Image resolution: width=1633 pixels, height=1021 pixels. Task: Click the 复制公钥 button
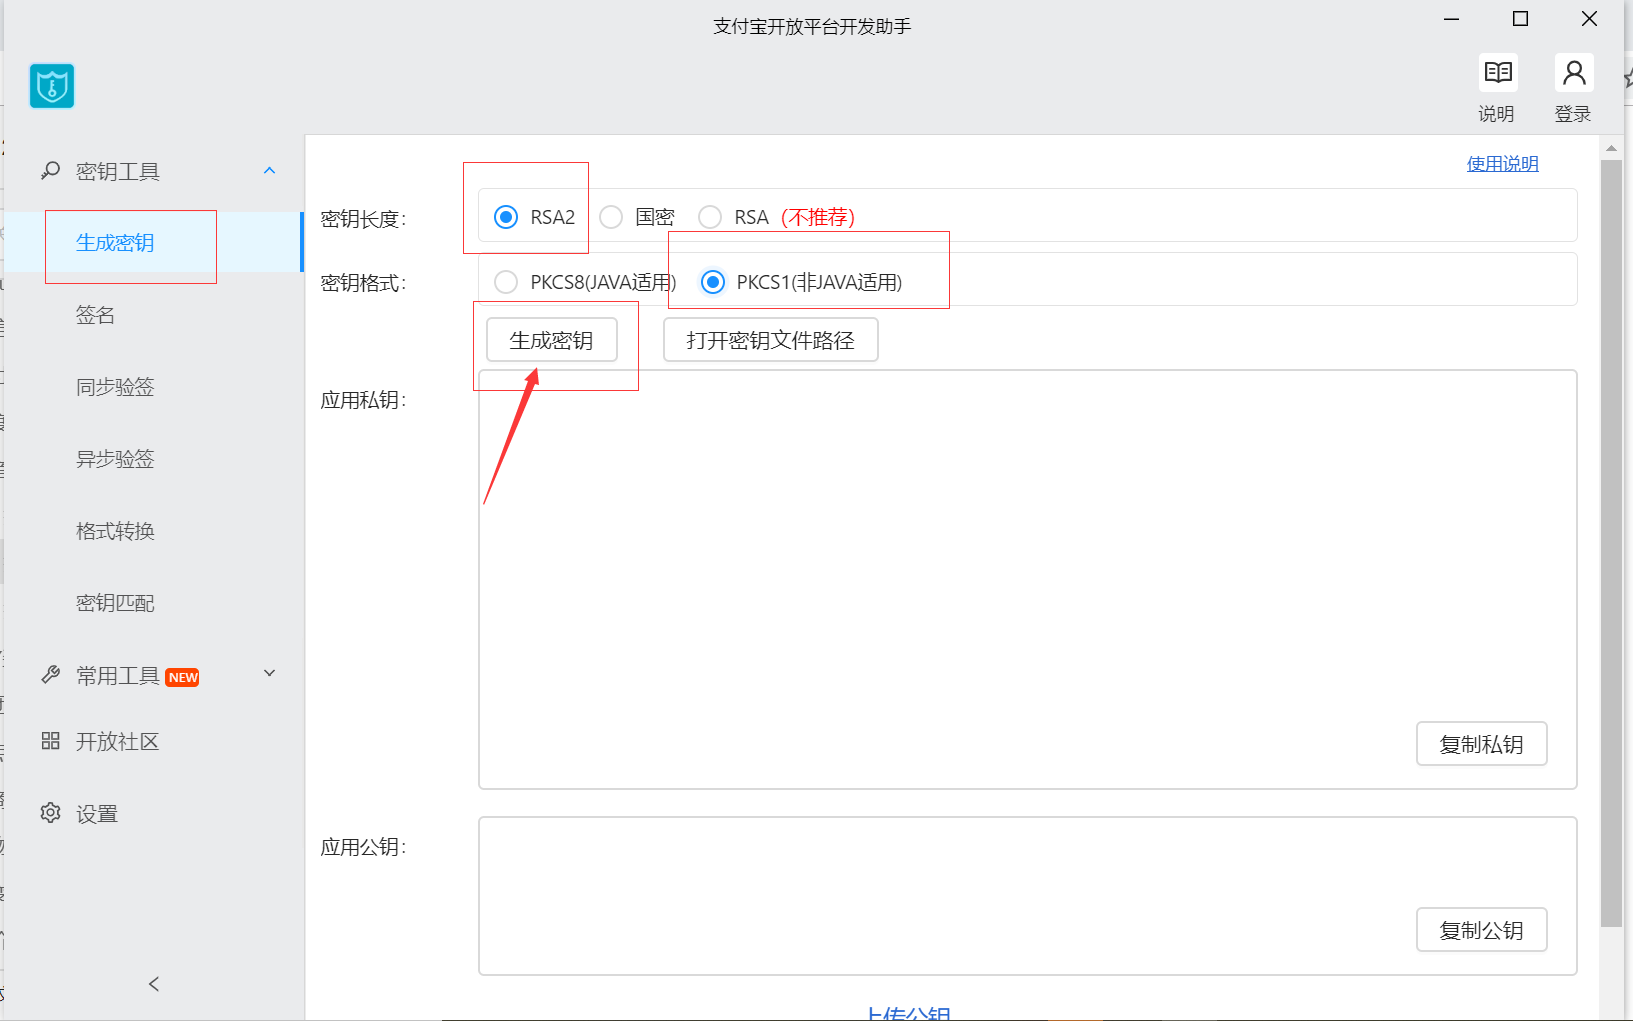(x=1482, y=930)
